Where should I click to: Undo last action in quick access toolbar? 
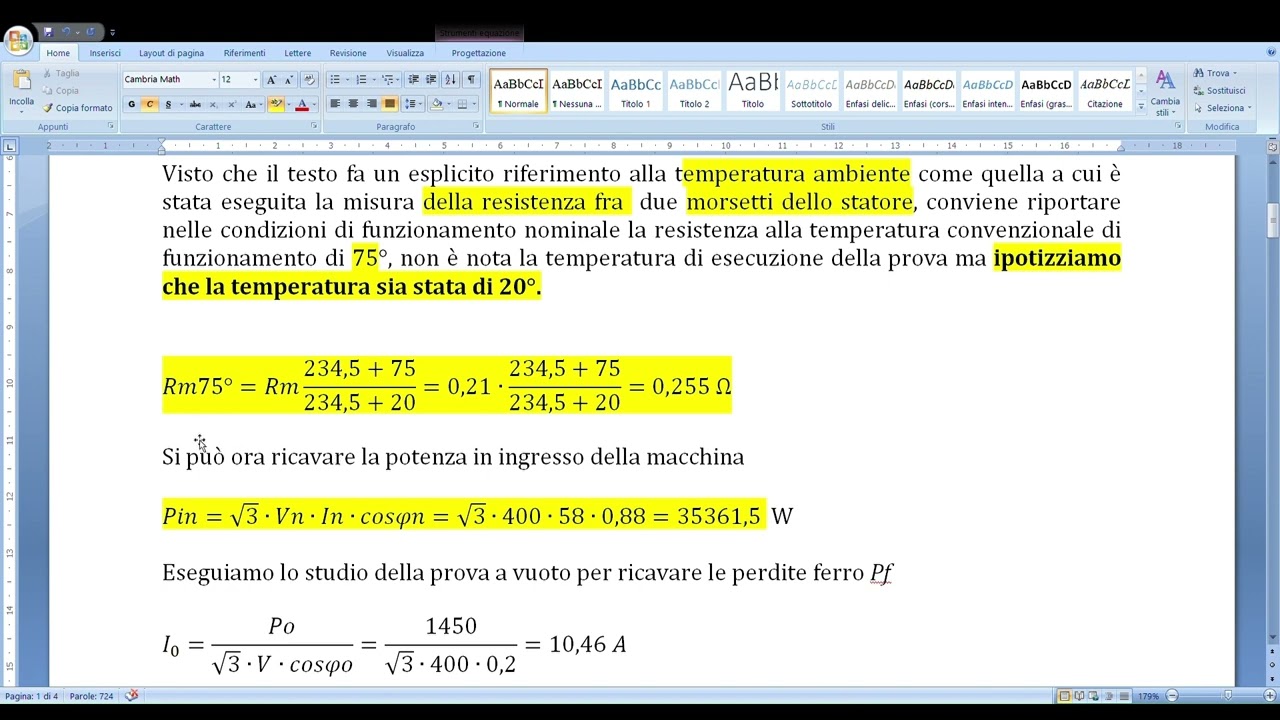tap(67, 32)
